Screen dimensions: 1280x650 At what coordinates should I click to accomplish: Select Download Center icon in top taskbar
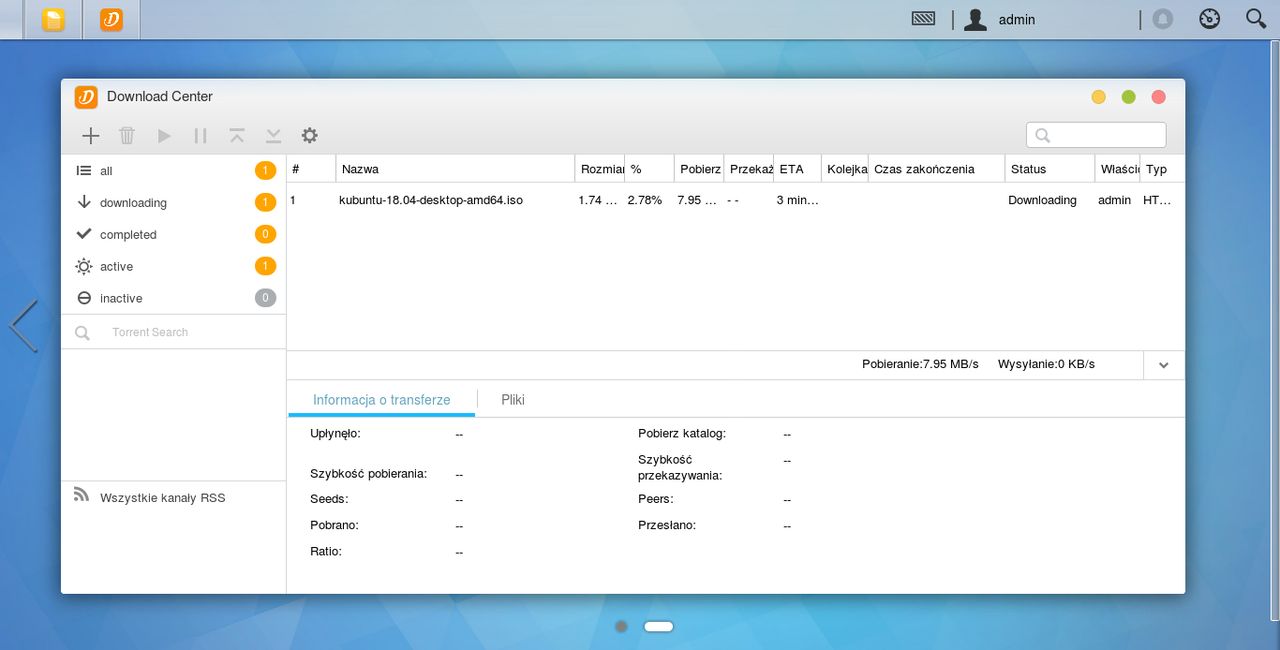pos(111,19)
